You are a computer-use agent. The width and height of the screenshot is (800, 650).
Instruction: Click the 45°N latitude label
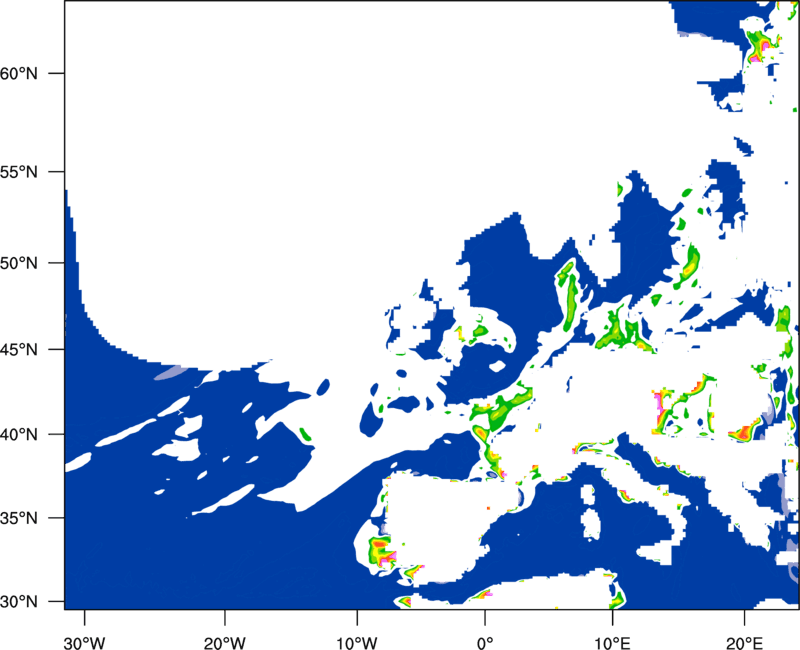[19, 349]
